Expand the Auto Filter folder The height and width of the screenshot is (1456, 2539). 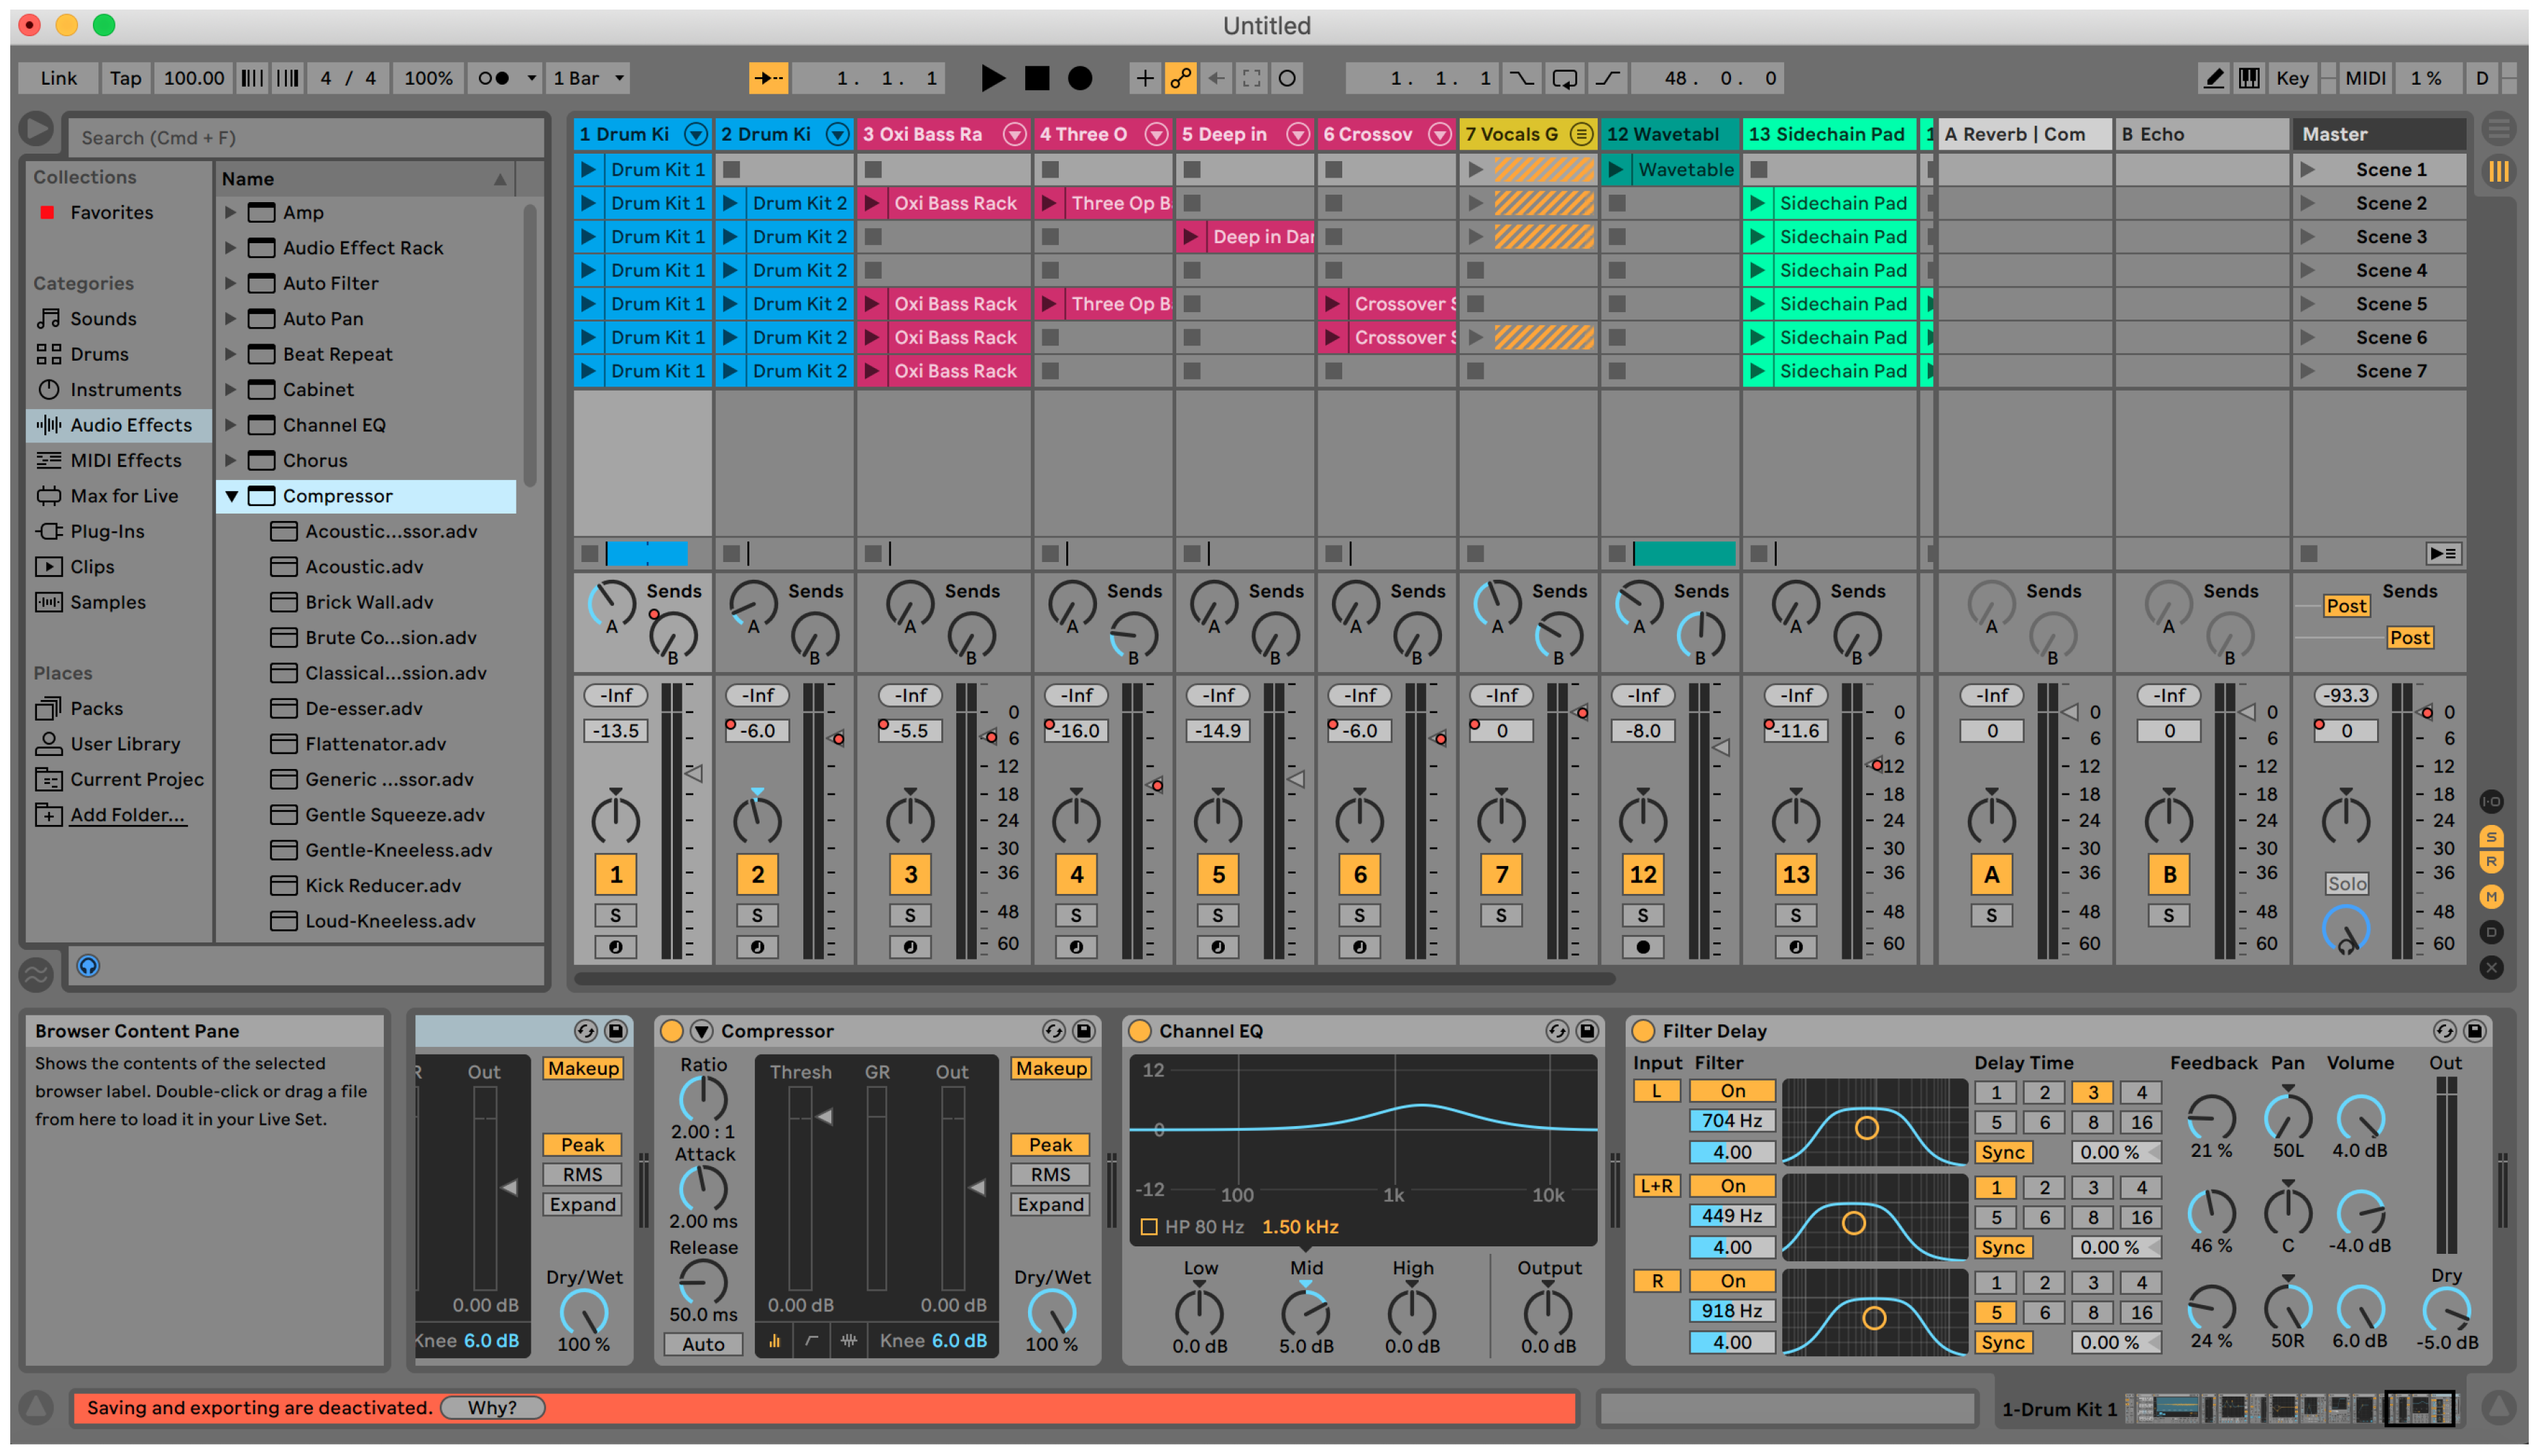(x=231, y=283)
